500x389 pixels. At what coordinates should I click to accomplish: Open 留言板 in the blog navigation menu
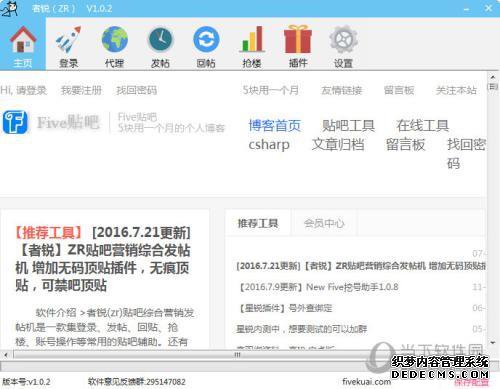pyautogui.click(x=405, y=145)
